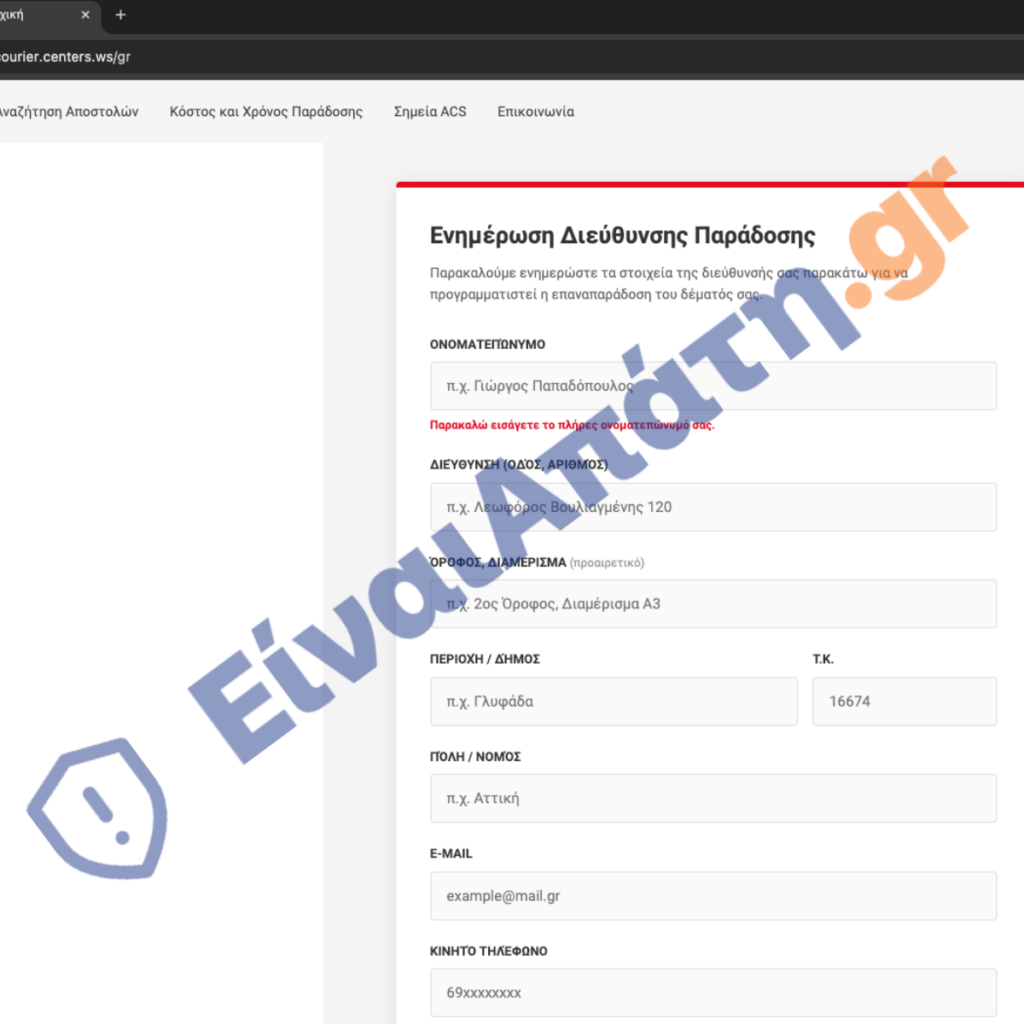
Task: Click the E-MAIL label
Action: (451, 854)
